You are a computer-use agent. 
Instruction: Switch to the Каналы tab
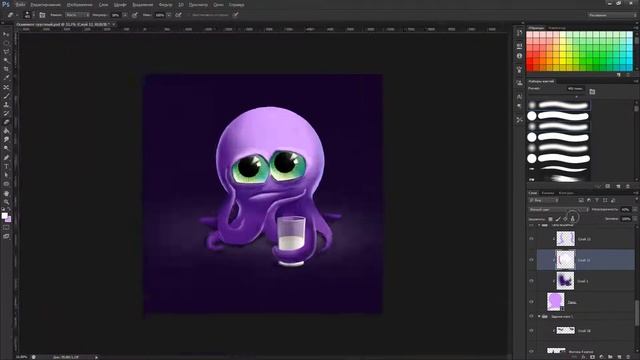(x=548, y=193)
